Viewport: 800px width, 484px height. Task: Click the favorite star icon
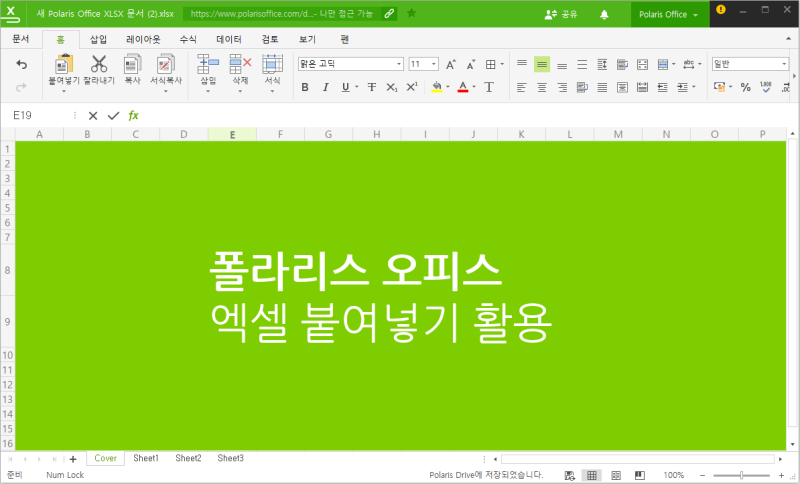[411, 13]
